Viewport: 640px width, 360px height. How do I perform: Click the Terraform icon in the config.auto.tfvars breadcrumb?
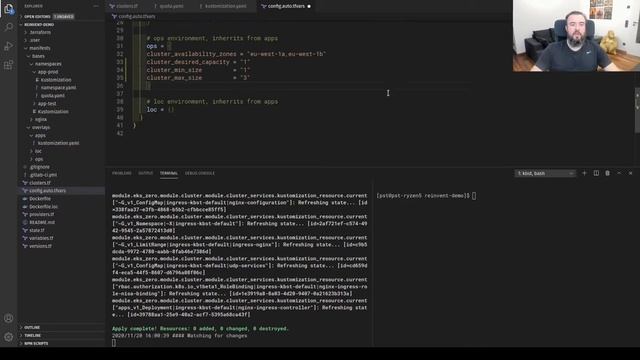[114, 16]
